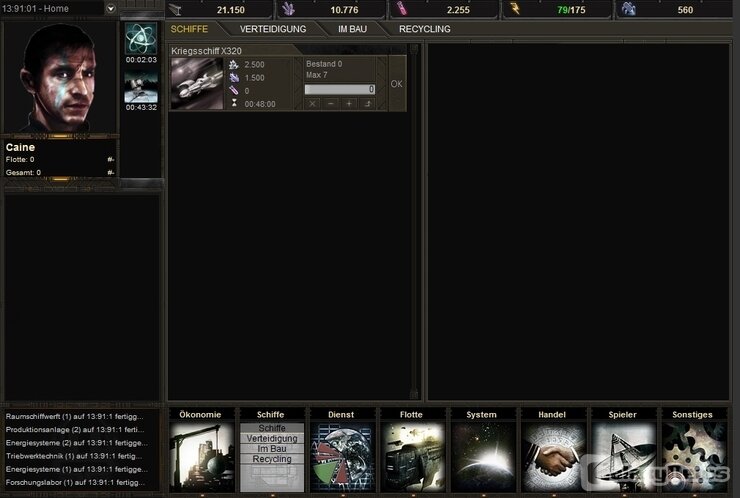Open the Flotte menu image
Viewport: 740px width, 498px height.
(412, 457)
